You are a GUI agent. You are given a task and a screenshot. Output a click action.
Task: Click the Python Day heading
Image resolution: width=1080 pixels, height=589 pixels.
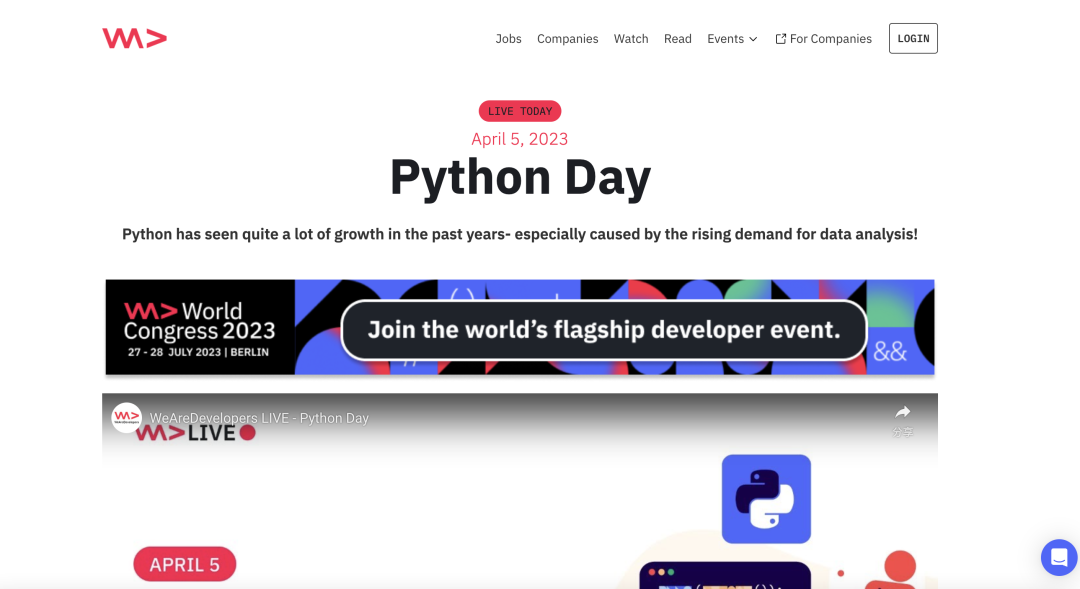tap(520, 178)
